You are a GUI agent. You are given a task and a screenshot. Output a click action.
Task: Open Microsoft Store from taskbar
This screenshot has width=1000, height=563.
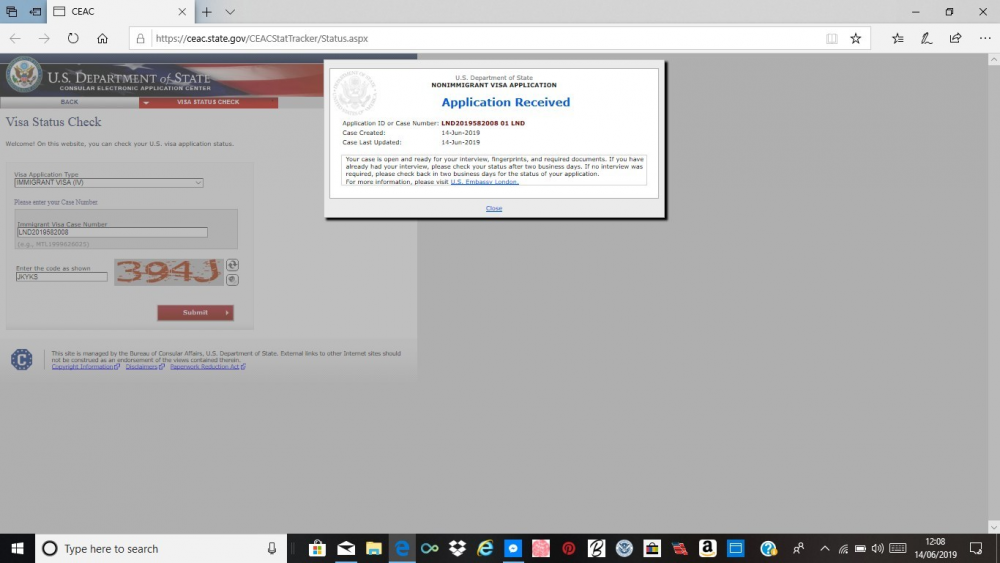click(x=317, y=548)
